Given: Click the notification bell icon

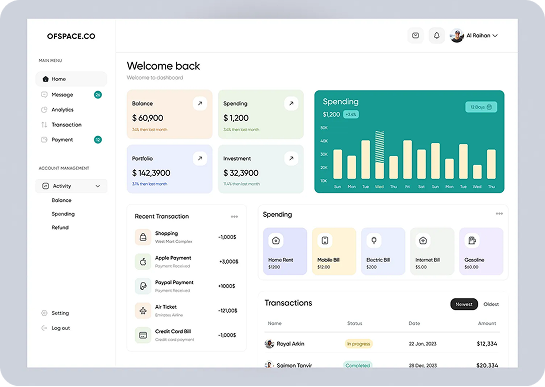Looking at the screenshot, I should [x=437, y=35].
